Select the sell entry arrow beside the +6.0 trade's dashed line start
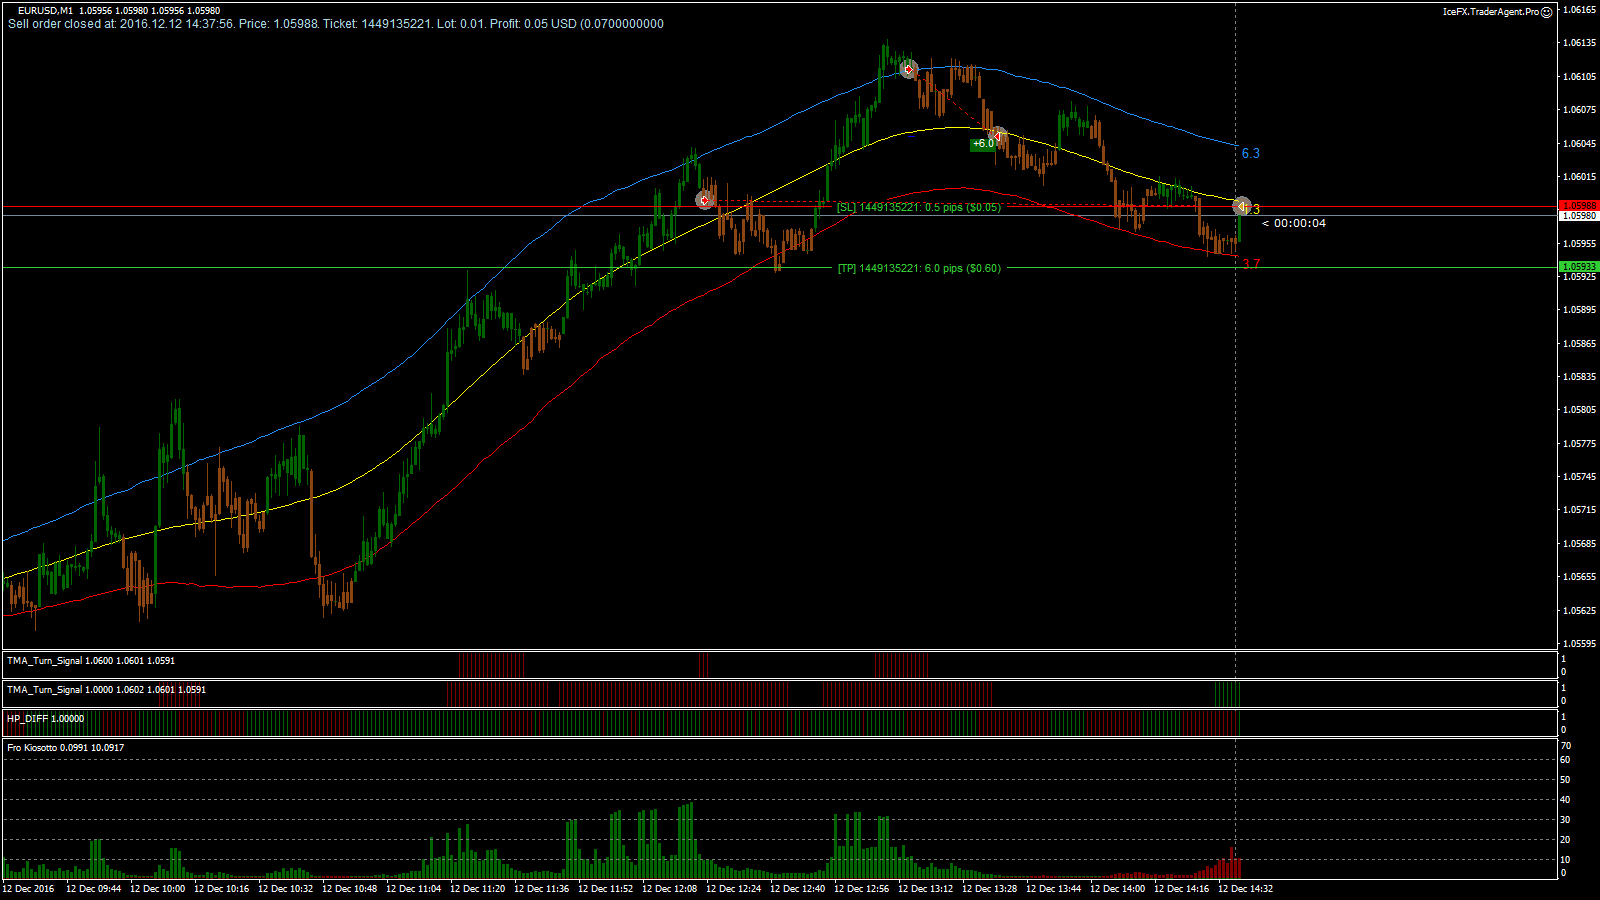The width and height of the screenshot is (1600, 900). point(908,69)
